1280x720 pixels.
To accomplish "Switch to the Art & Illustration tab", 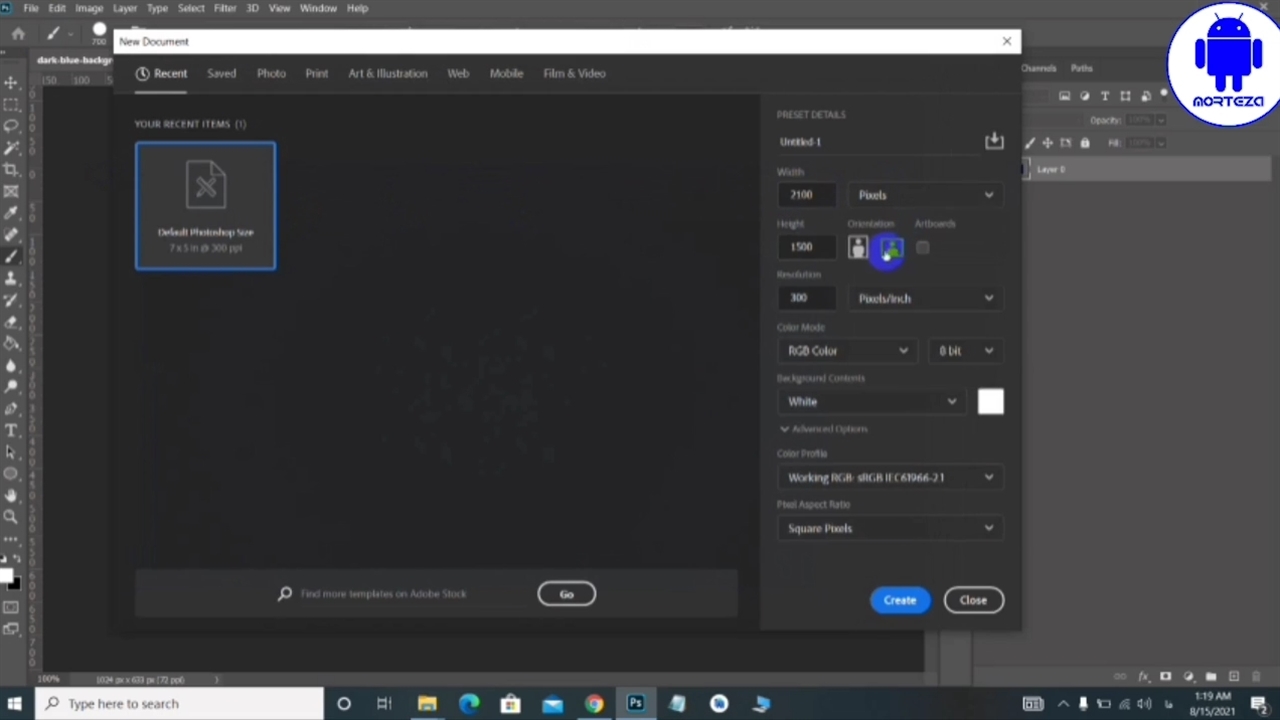I will [387, 73].
